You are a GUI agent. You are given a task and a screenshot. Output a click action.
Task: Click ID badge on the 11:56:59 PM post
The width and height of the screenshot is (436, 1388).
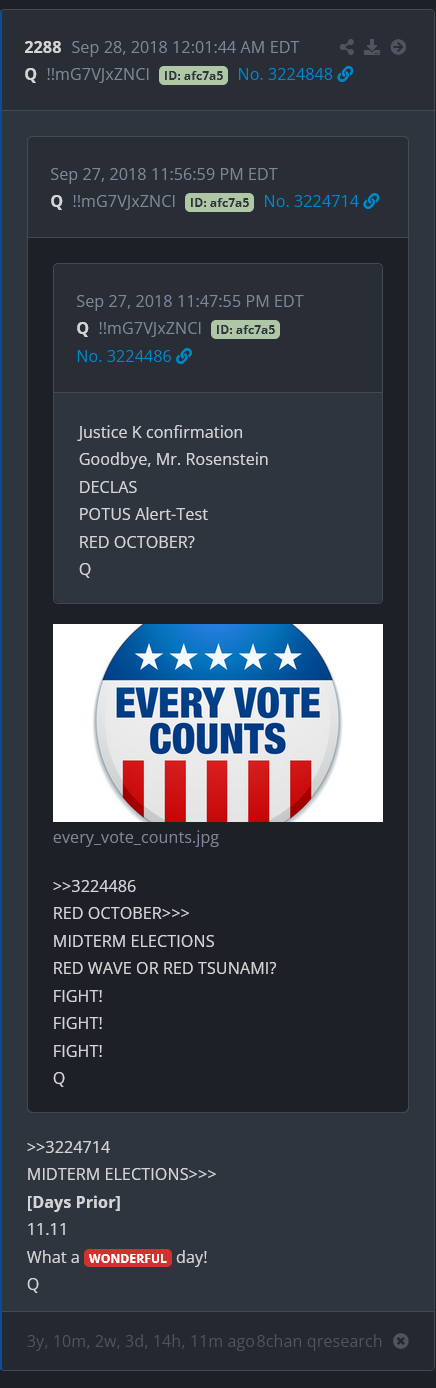tap(219, 201)
